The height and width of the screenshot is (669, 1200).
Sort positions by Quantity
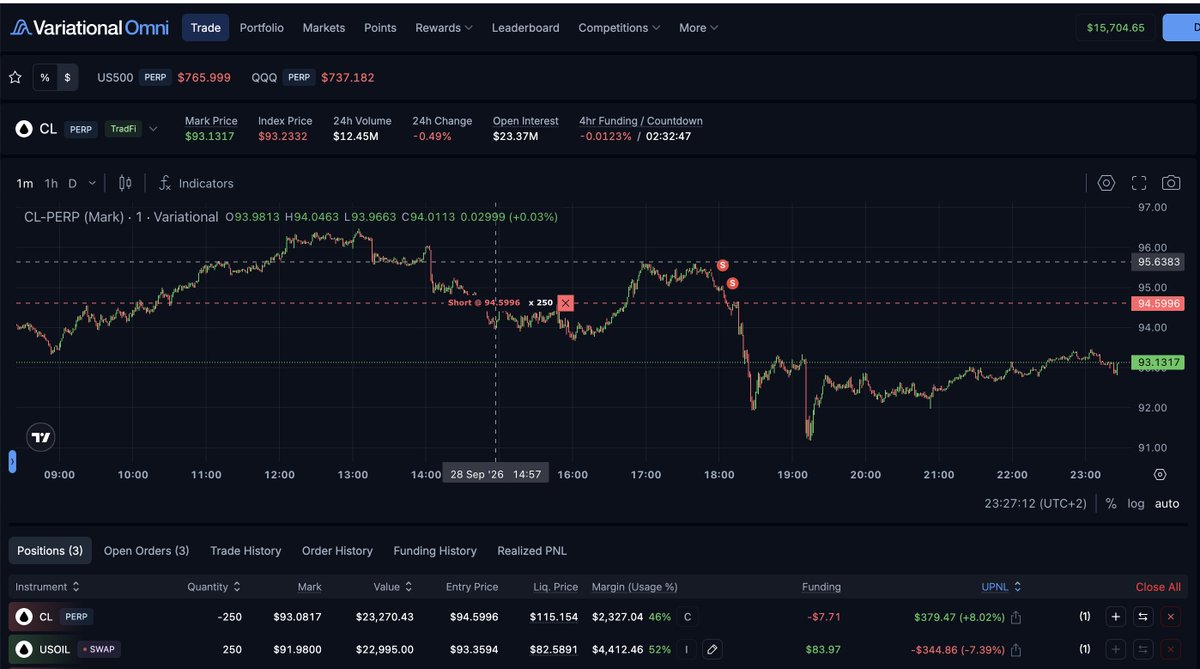point(214,587)
